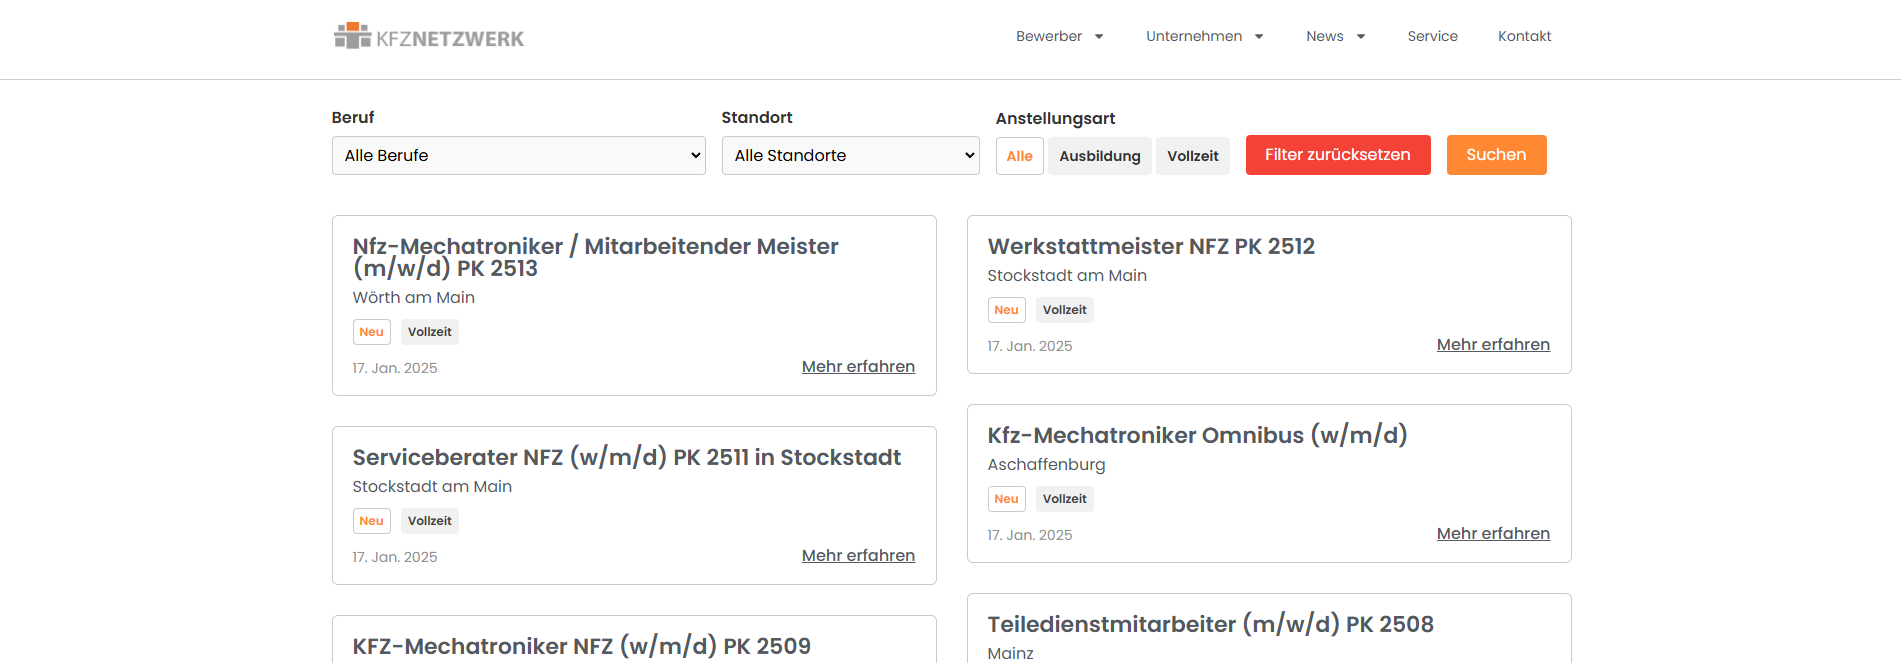
Task: Click the KFZNETZWERK logo
Action: 429,37
